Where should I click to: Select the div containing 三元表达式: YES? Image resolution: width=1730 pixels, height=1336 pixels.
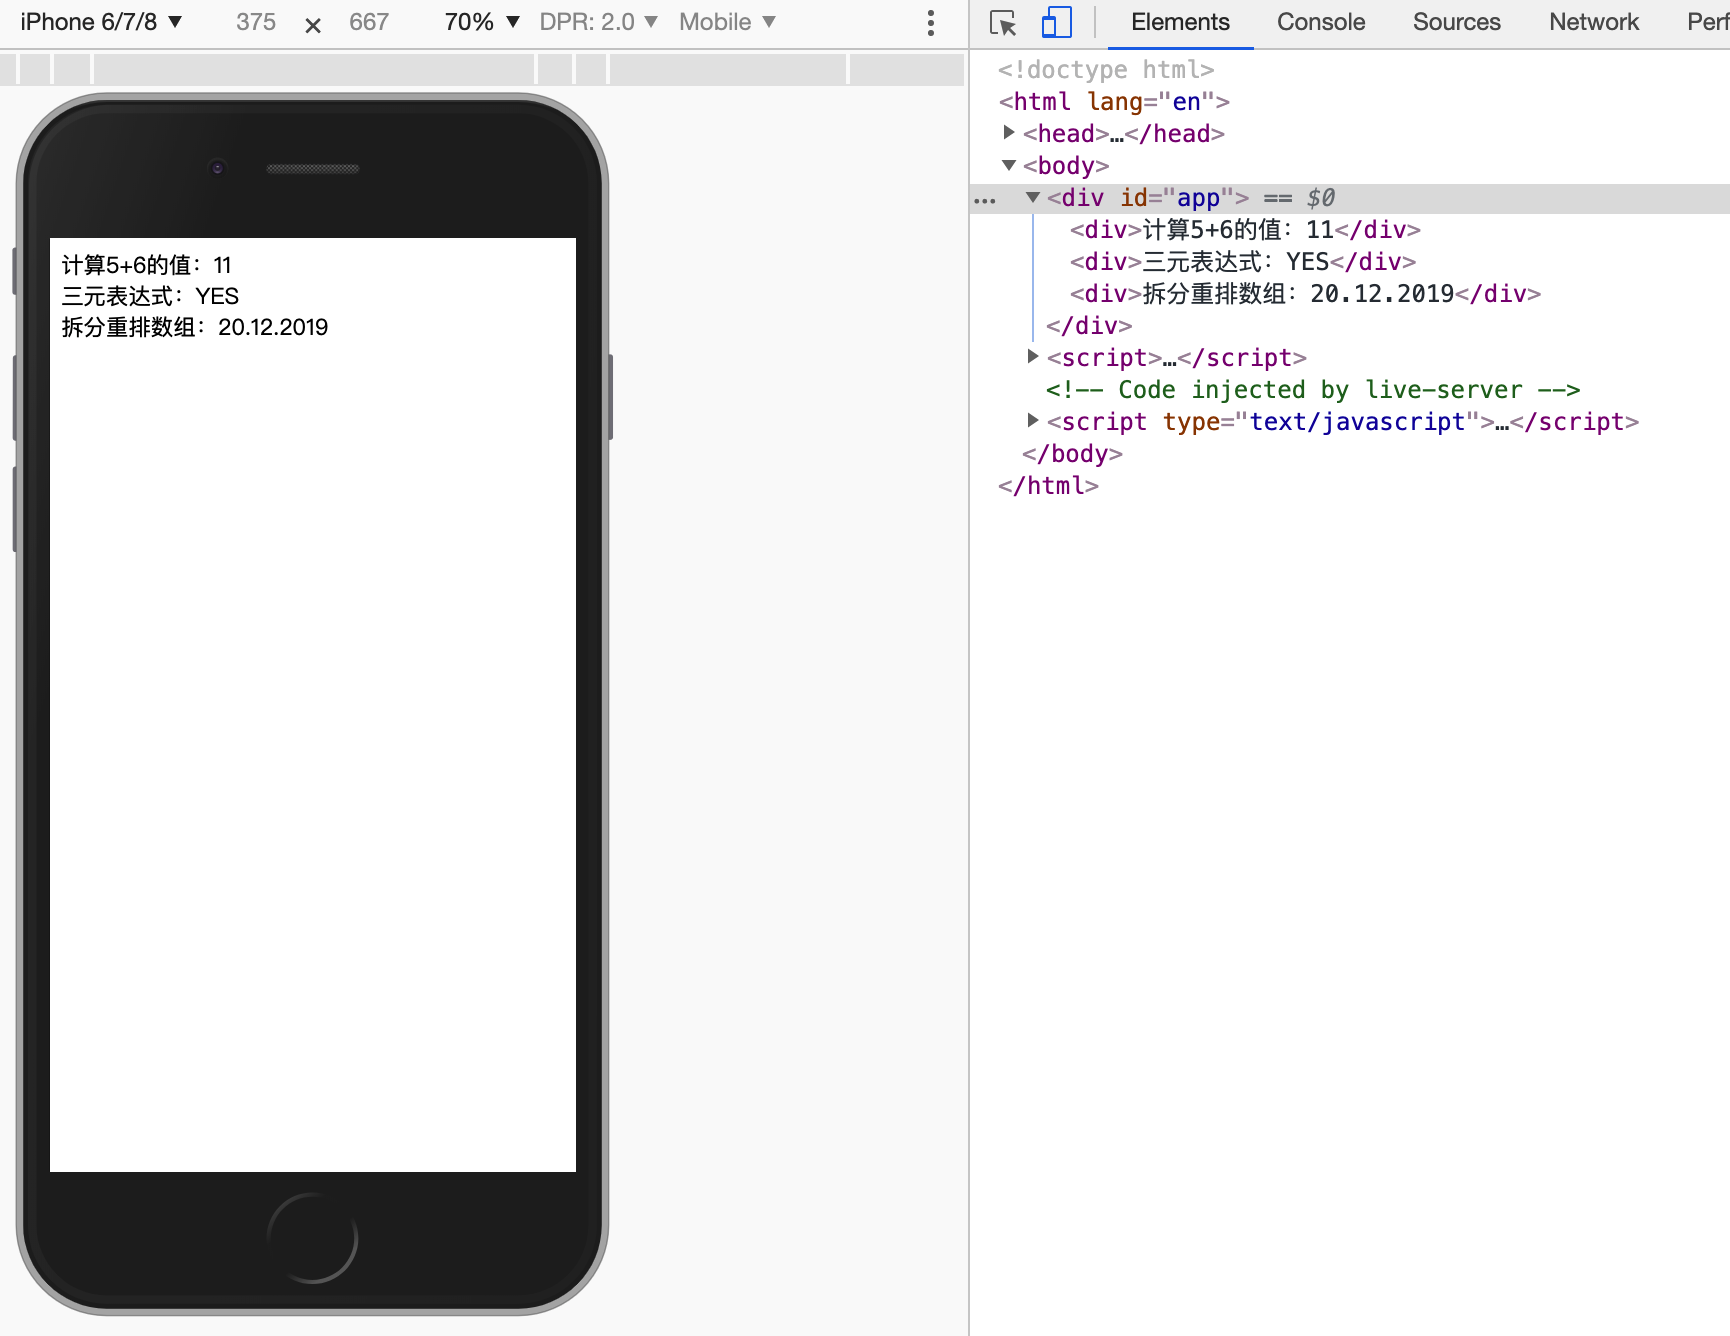[x=1243, y=262]
